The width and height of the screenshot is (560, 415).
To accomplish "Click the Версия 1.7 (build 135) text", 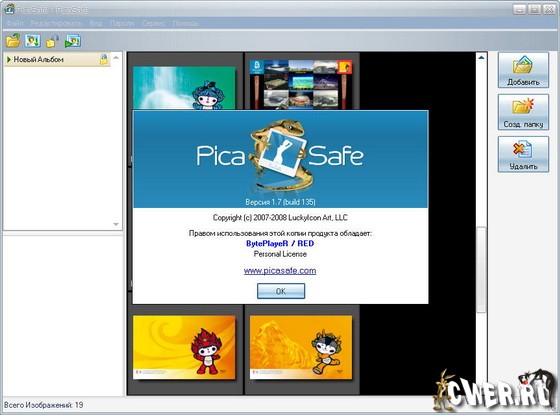I will [x=280, y=202].
